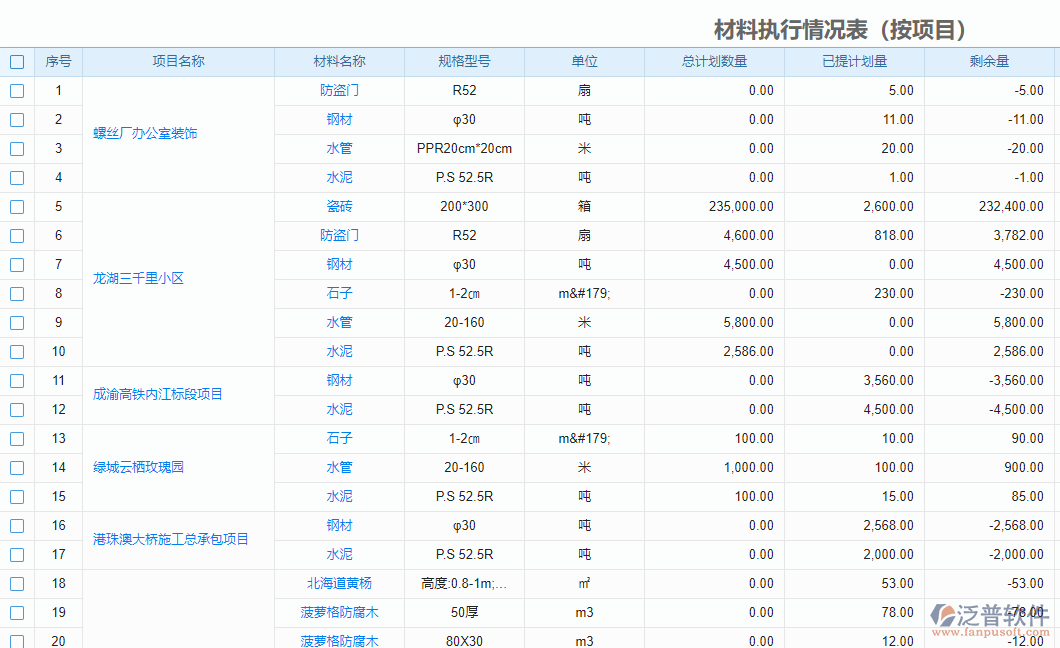
Task: Open the 北海道黄杨 material link
Action: pyautogui.click(x=339, y=583)
